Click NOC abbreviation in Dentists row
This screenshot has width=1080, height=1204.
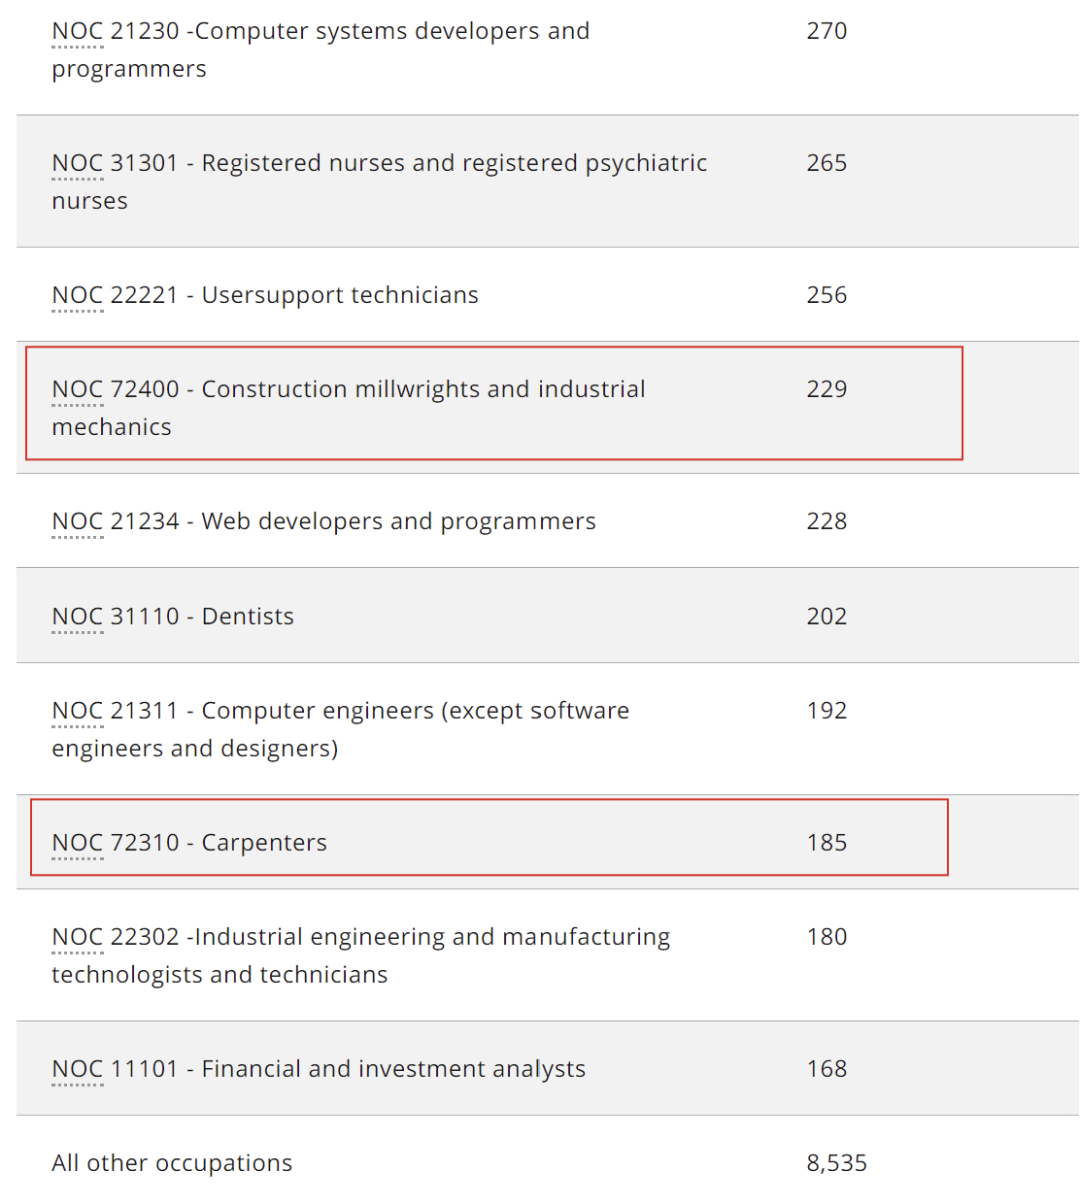[x=77, y=616]
